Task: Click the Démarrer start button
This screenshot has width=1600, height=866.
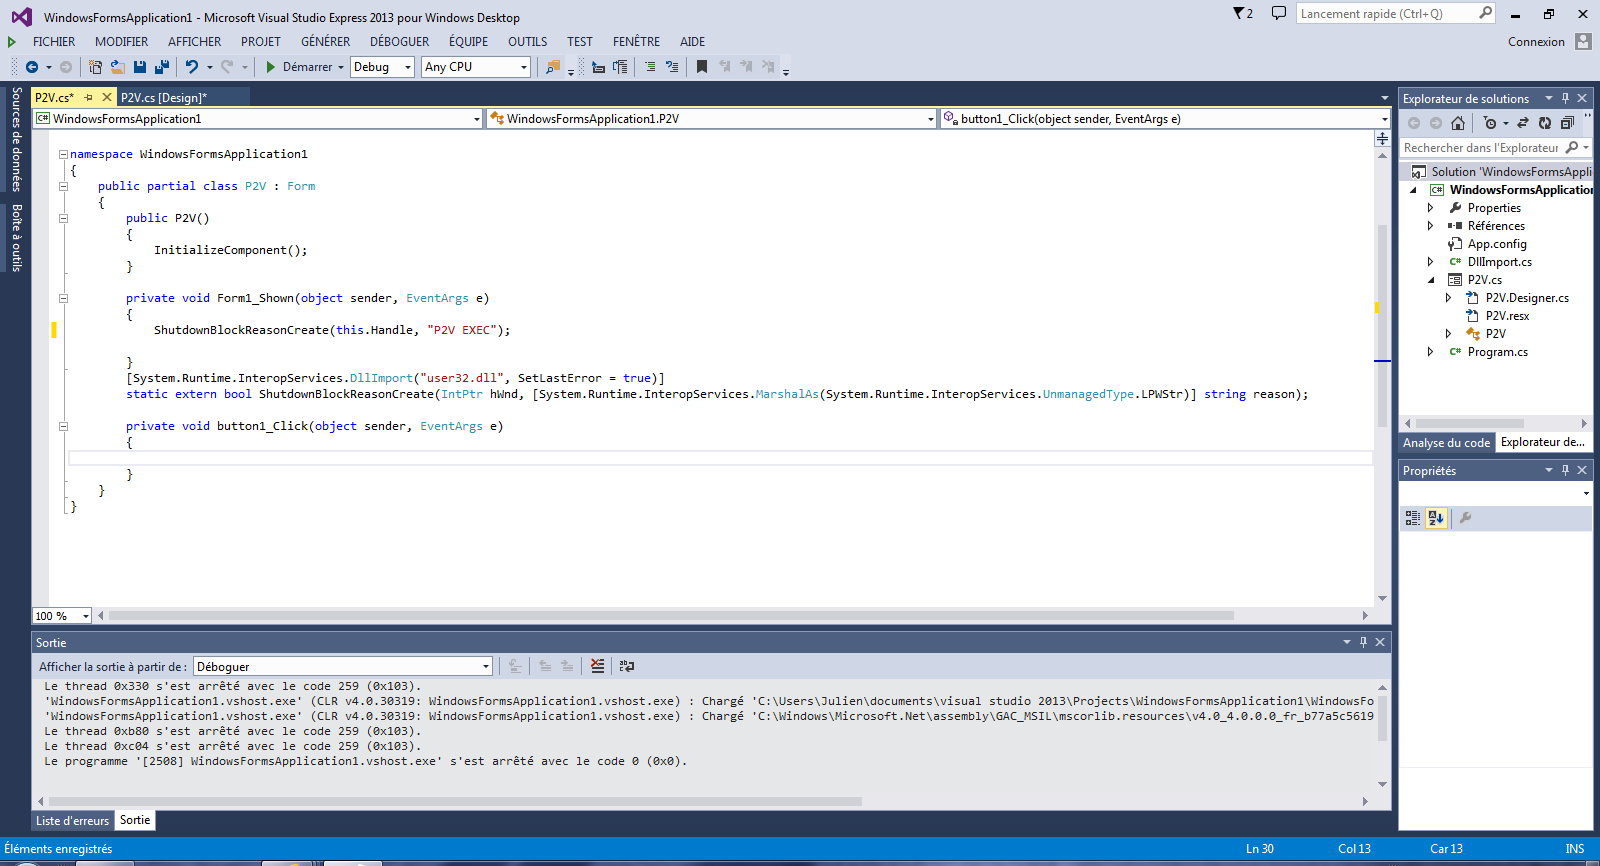Action: click(x=305, y=67)
